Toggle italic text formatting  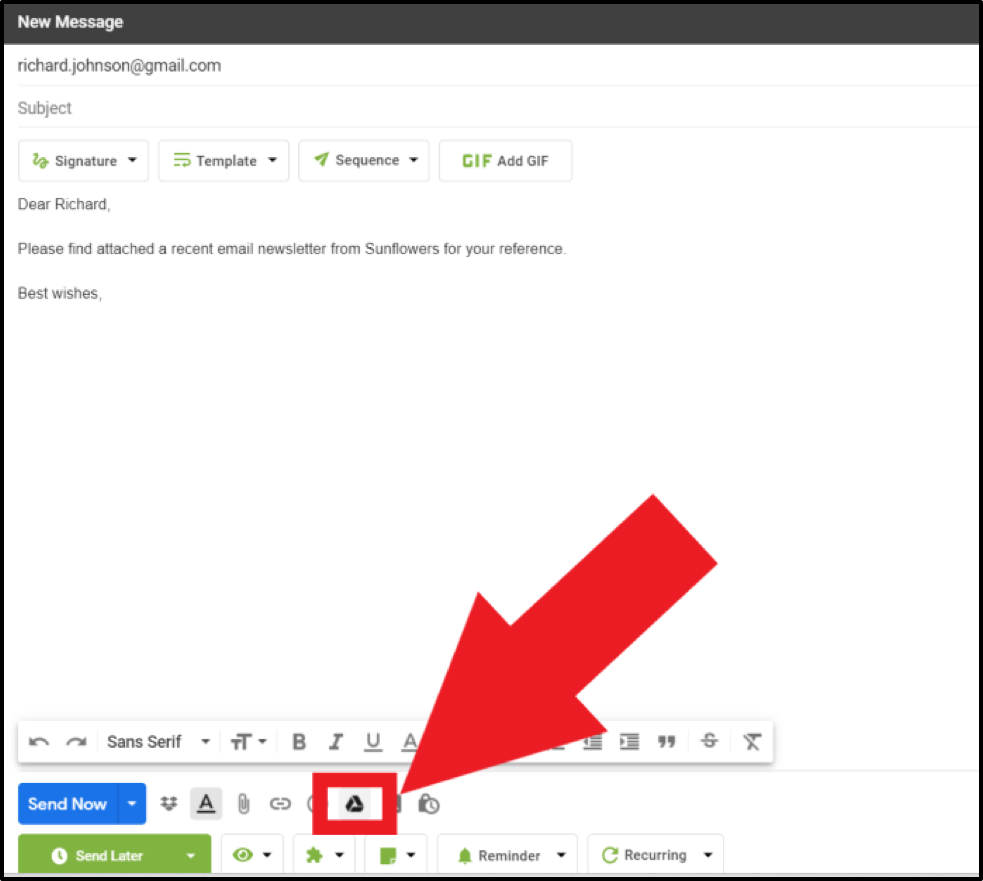click(x=336, y=742)
